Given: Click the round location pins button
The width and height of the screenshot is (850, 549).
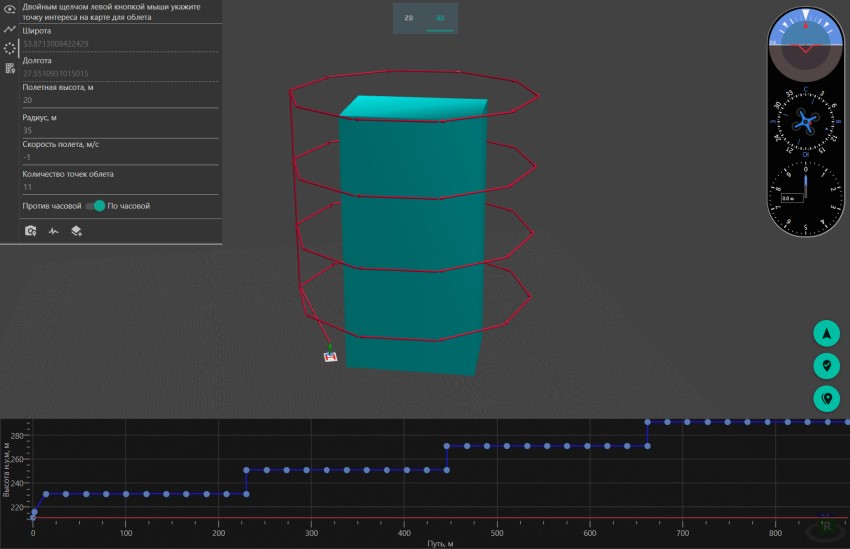Looking at the screenshot, I should (826, 398).
